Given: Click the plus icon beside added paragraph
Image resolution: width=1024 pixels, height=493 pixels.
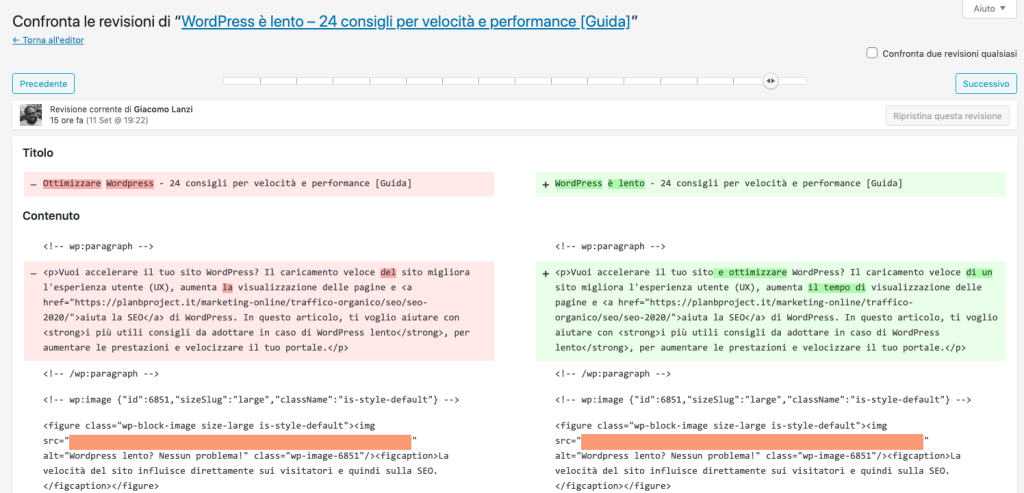Looking at the screenshot, I should point(545,274).
